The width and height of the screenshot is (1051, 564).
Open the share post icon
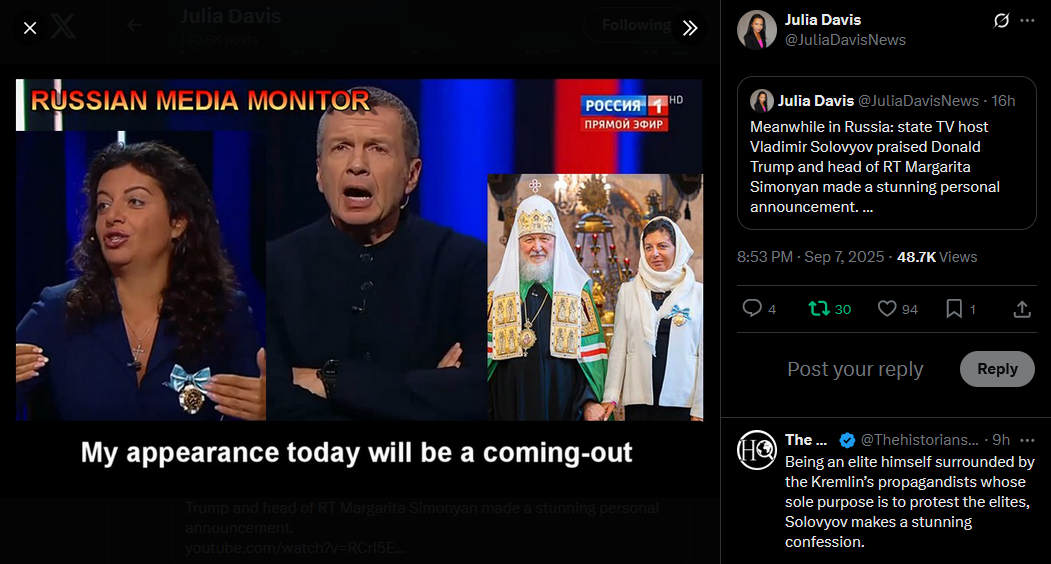(1022, 308)
